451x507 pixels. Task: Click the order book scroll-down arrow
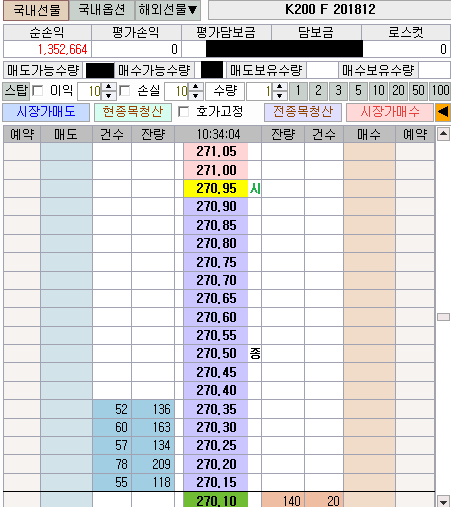click(x=443, y=501)
